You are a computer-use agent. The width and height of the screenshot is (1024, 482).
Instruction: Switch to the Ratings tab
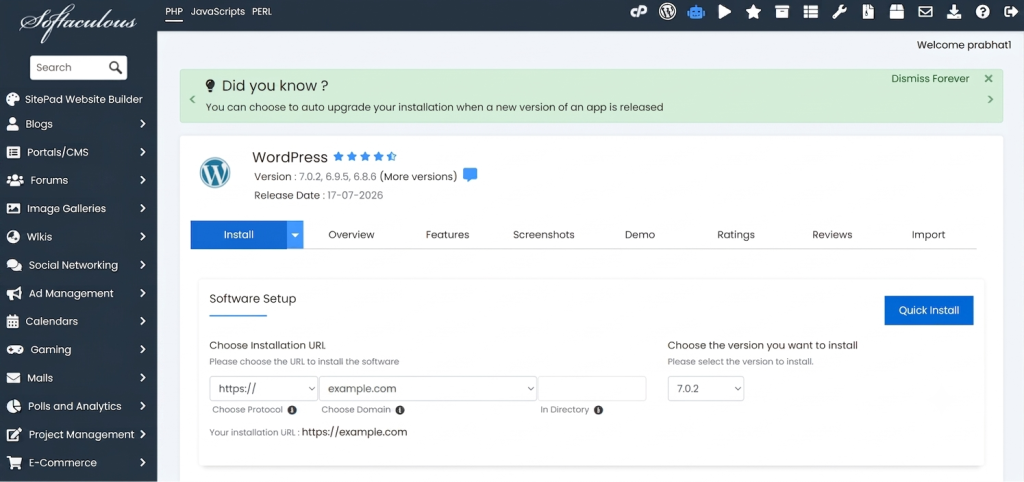click(x=736, y=234)
